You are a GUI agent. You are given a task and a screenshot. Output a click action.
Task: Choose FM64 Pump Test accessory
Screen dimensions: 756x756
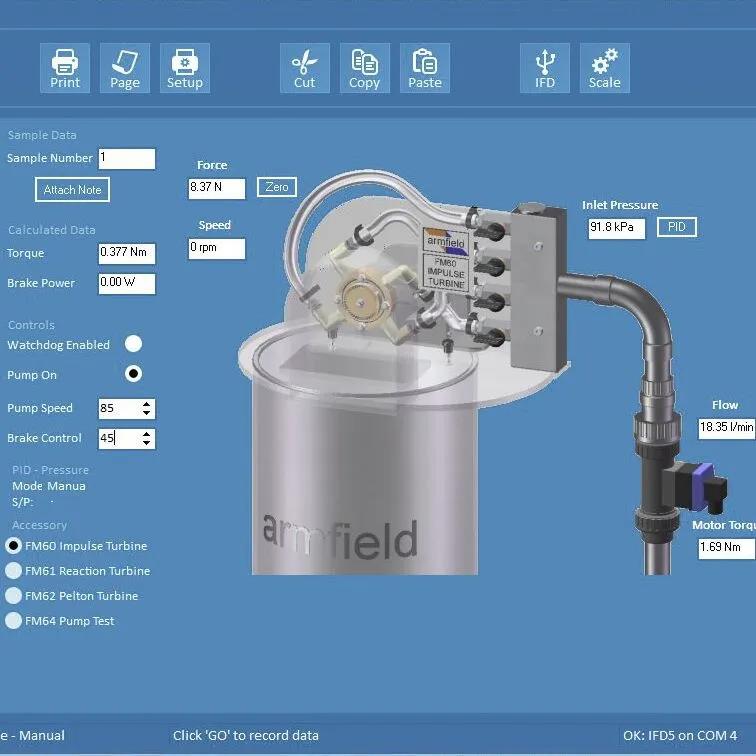click(14, 621)
